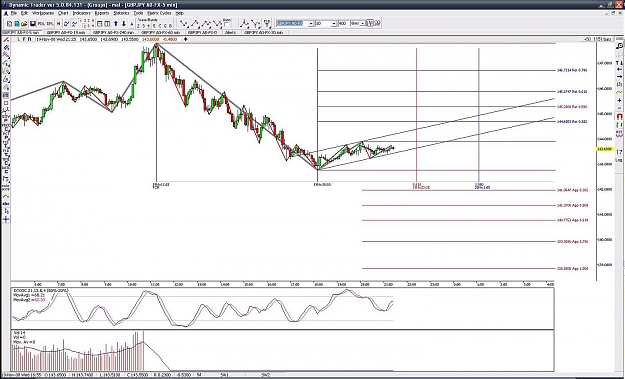The height and width of the screenshot is (379, 625).
Task: Select the arrow pointer tool in left toolbar
Action: click(6, 211)
